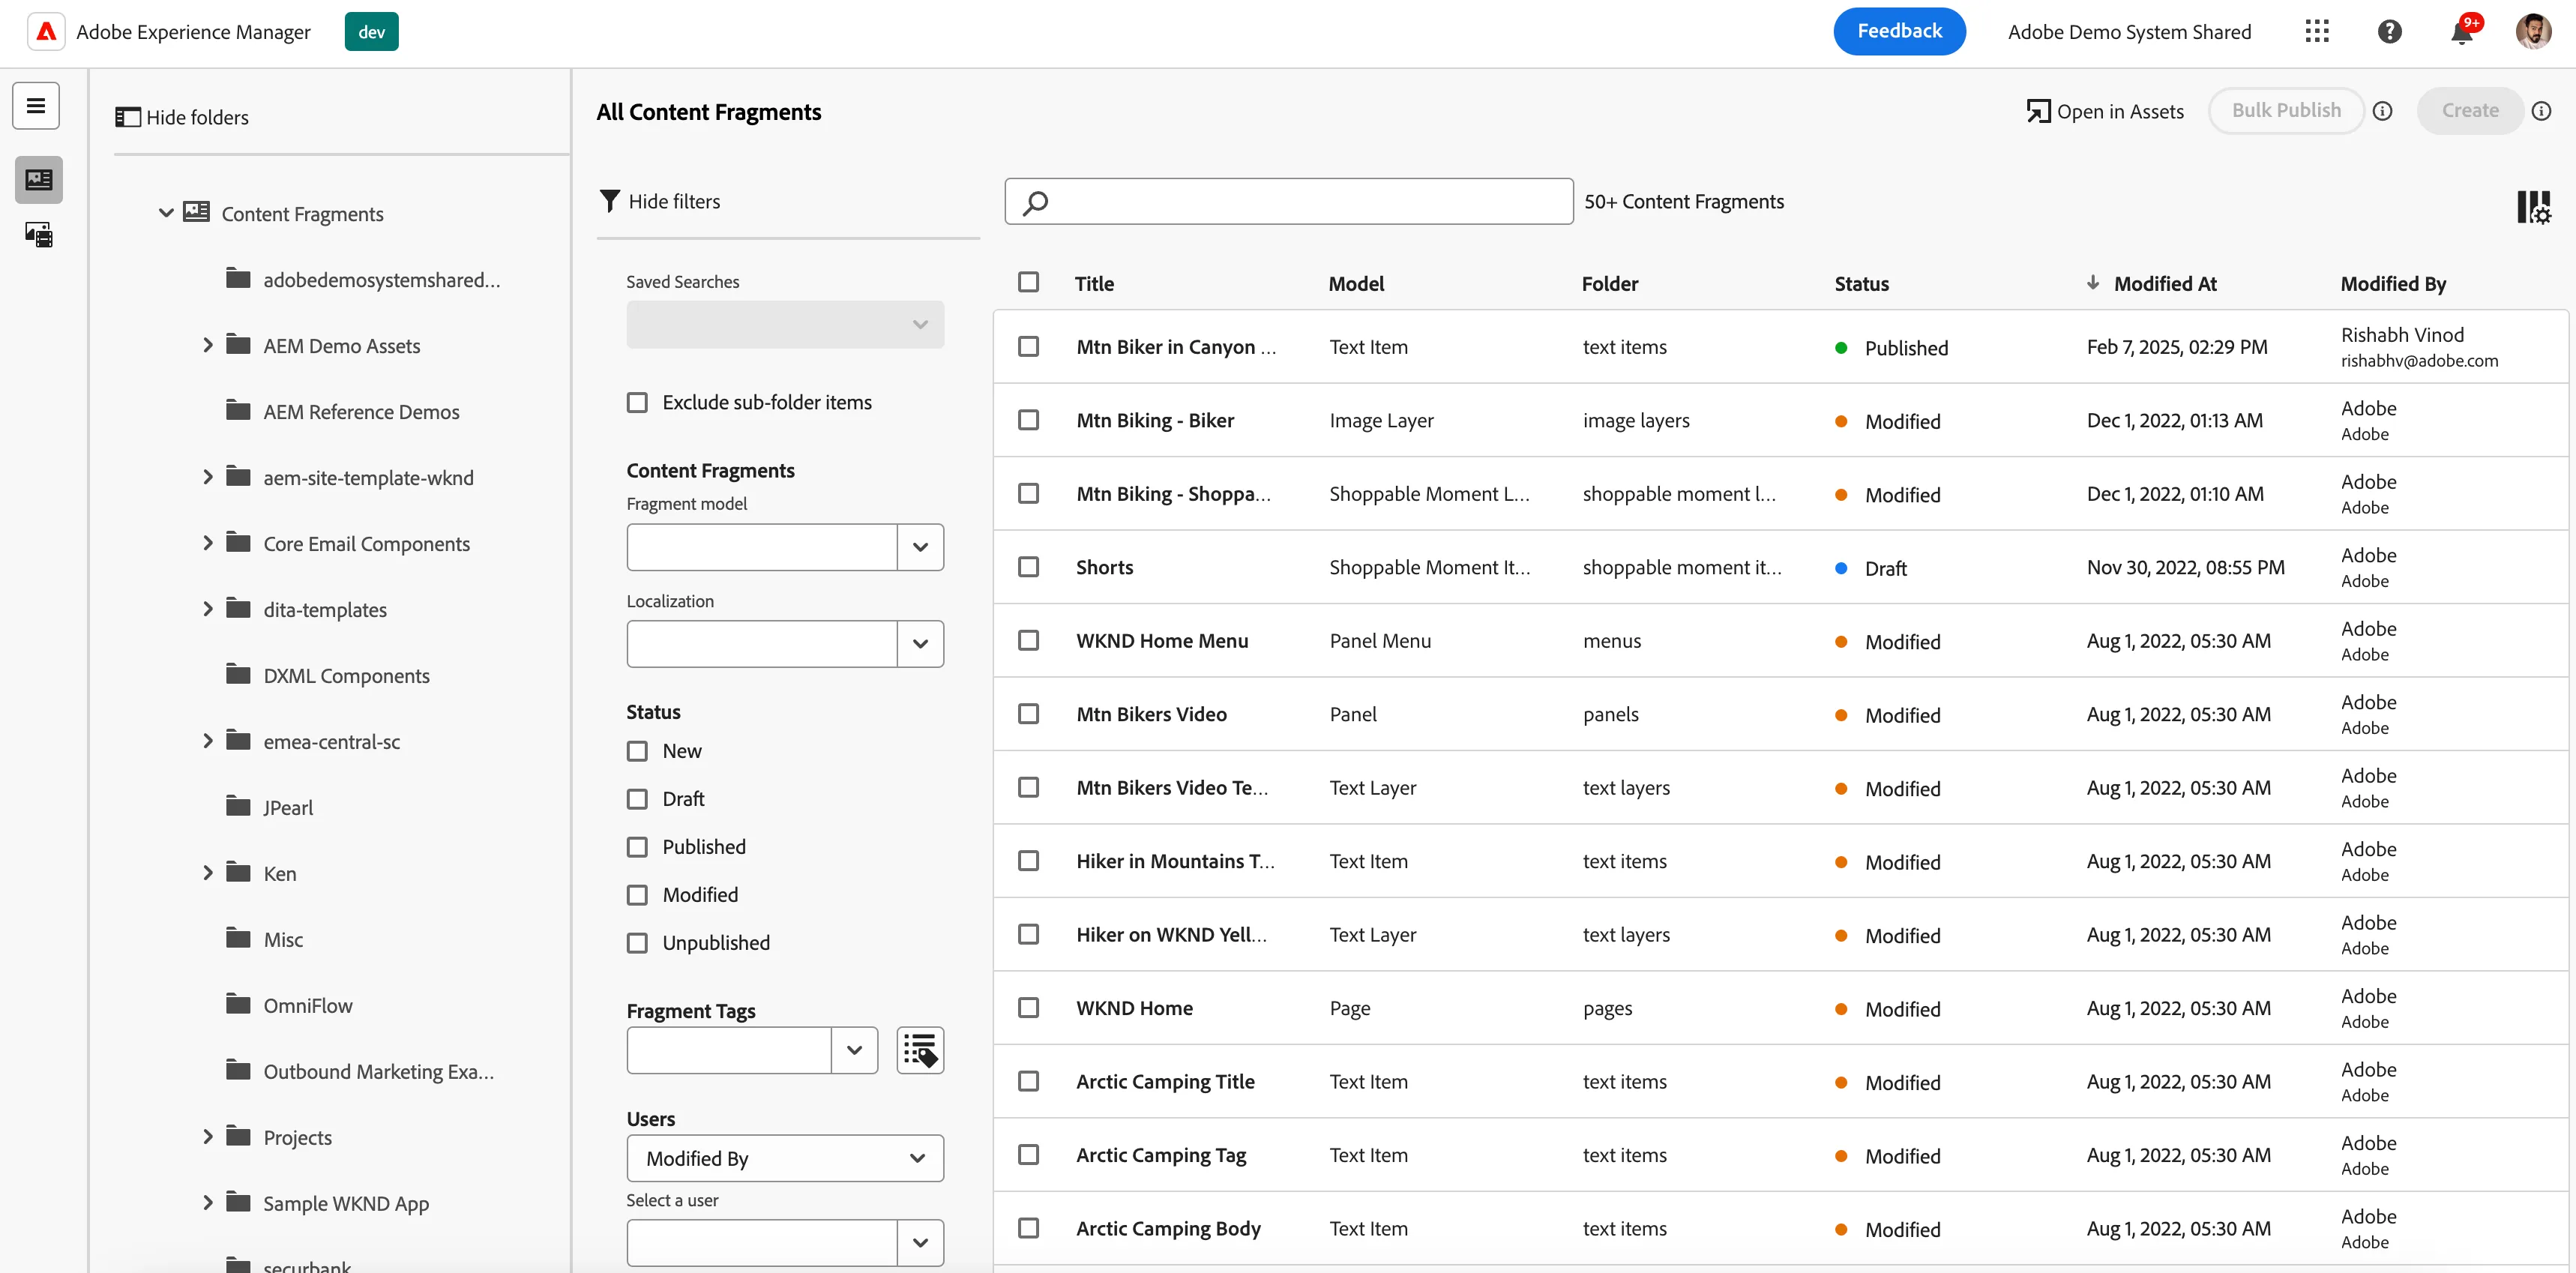The height and width of the screenshot is (1273, 2576).
Task: Click the Status column header
Action: click(1861, 284)
